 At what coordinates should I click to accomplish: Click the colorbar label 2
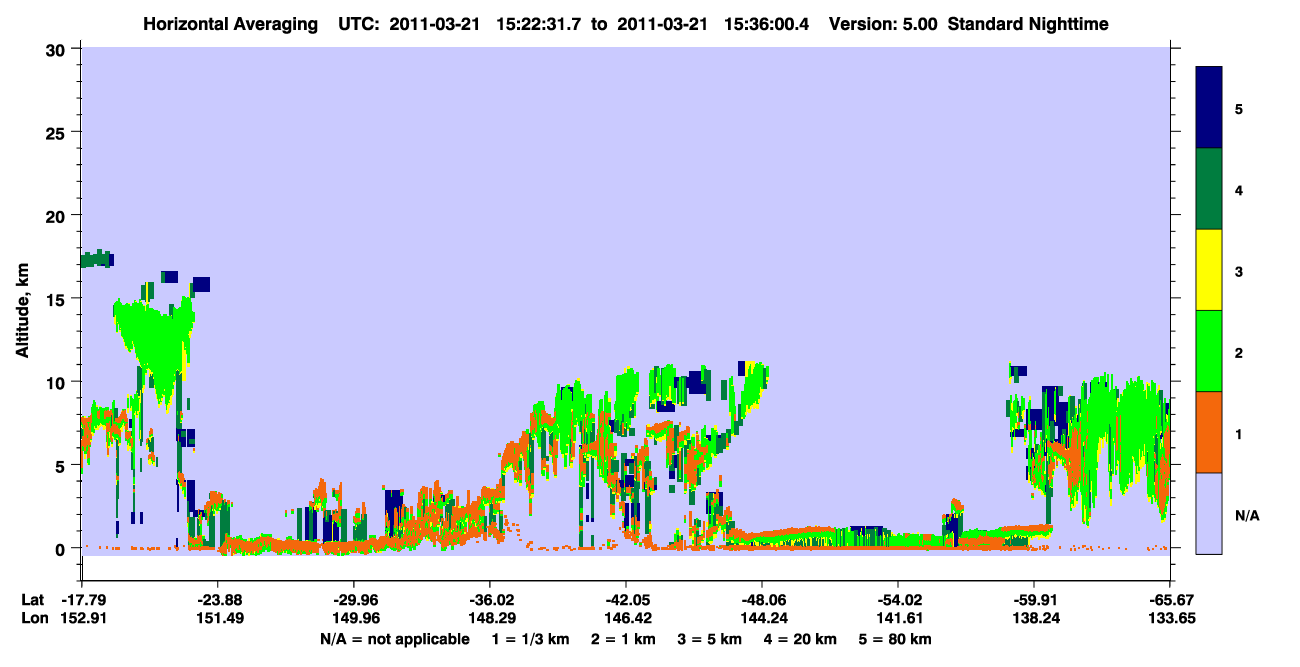(x=1239, y=352)
